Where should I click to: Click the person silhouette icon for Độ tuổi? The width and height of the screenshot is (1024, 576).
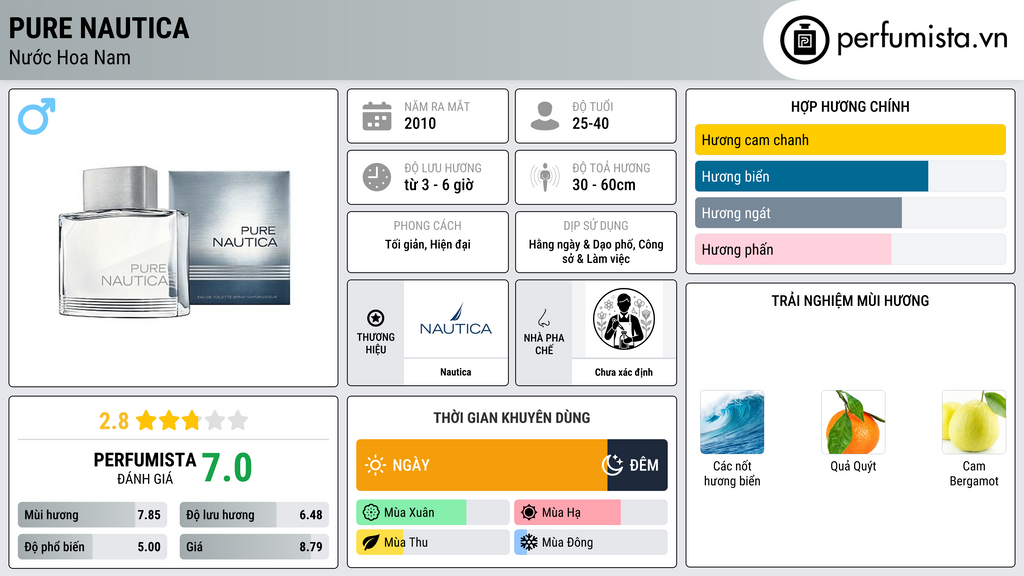(545, 116)
